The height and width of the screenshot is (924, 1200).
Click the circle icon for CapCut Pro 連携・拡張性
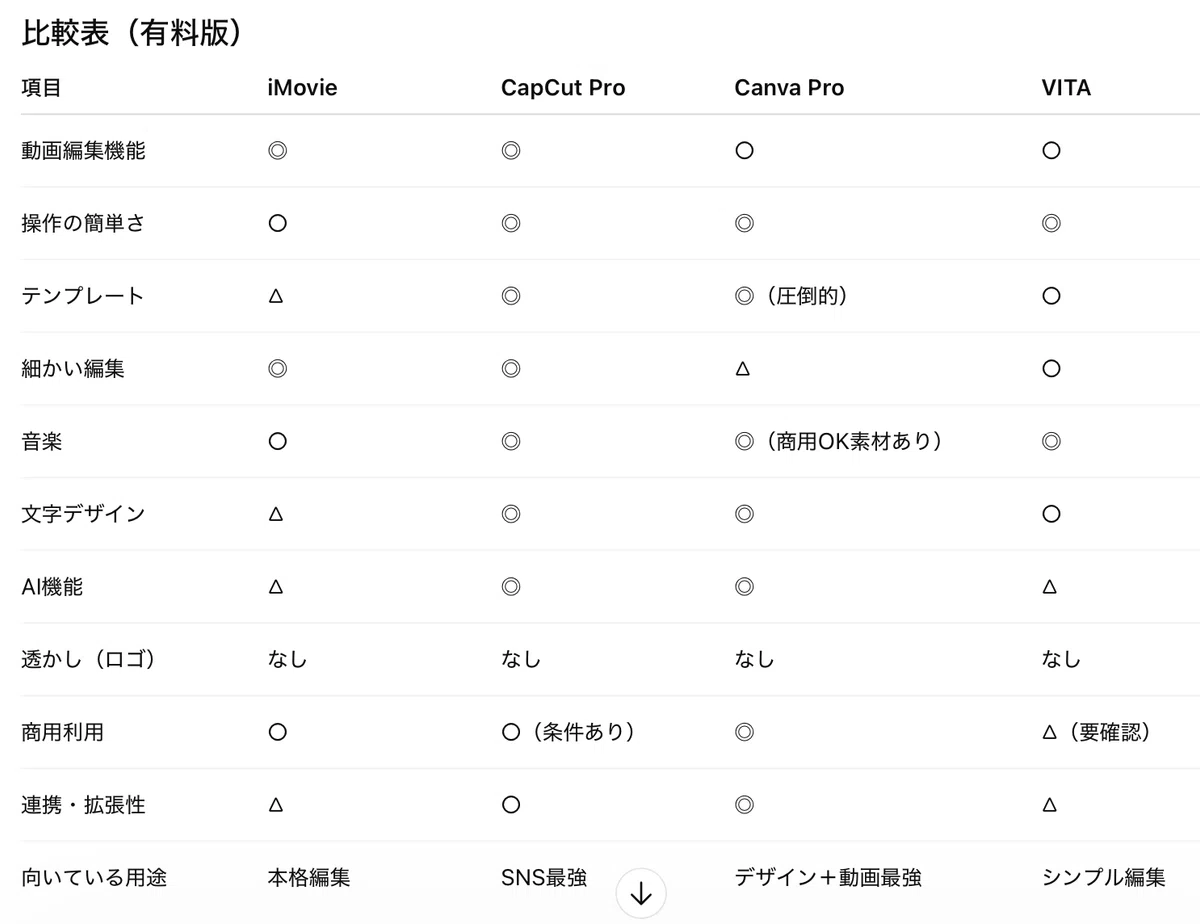511,805
